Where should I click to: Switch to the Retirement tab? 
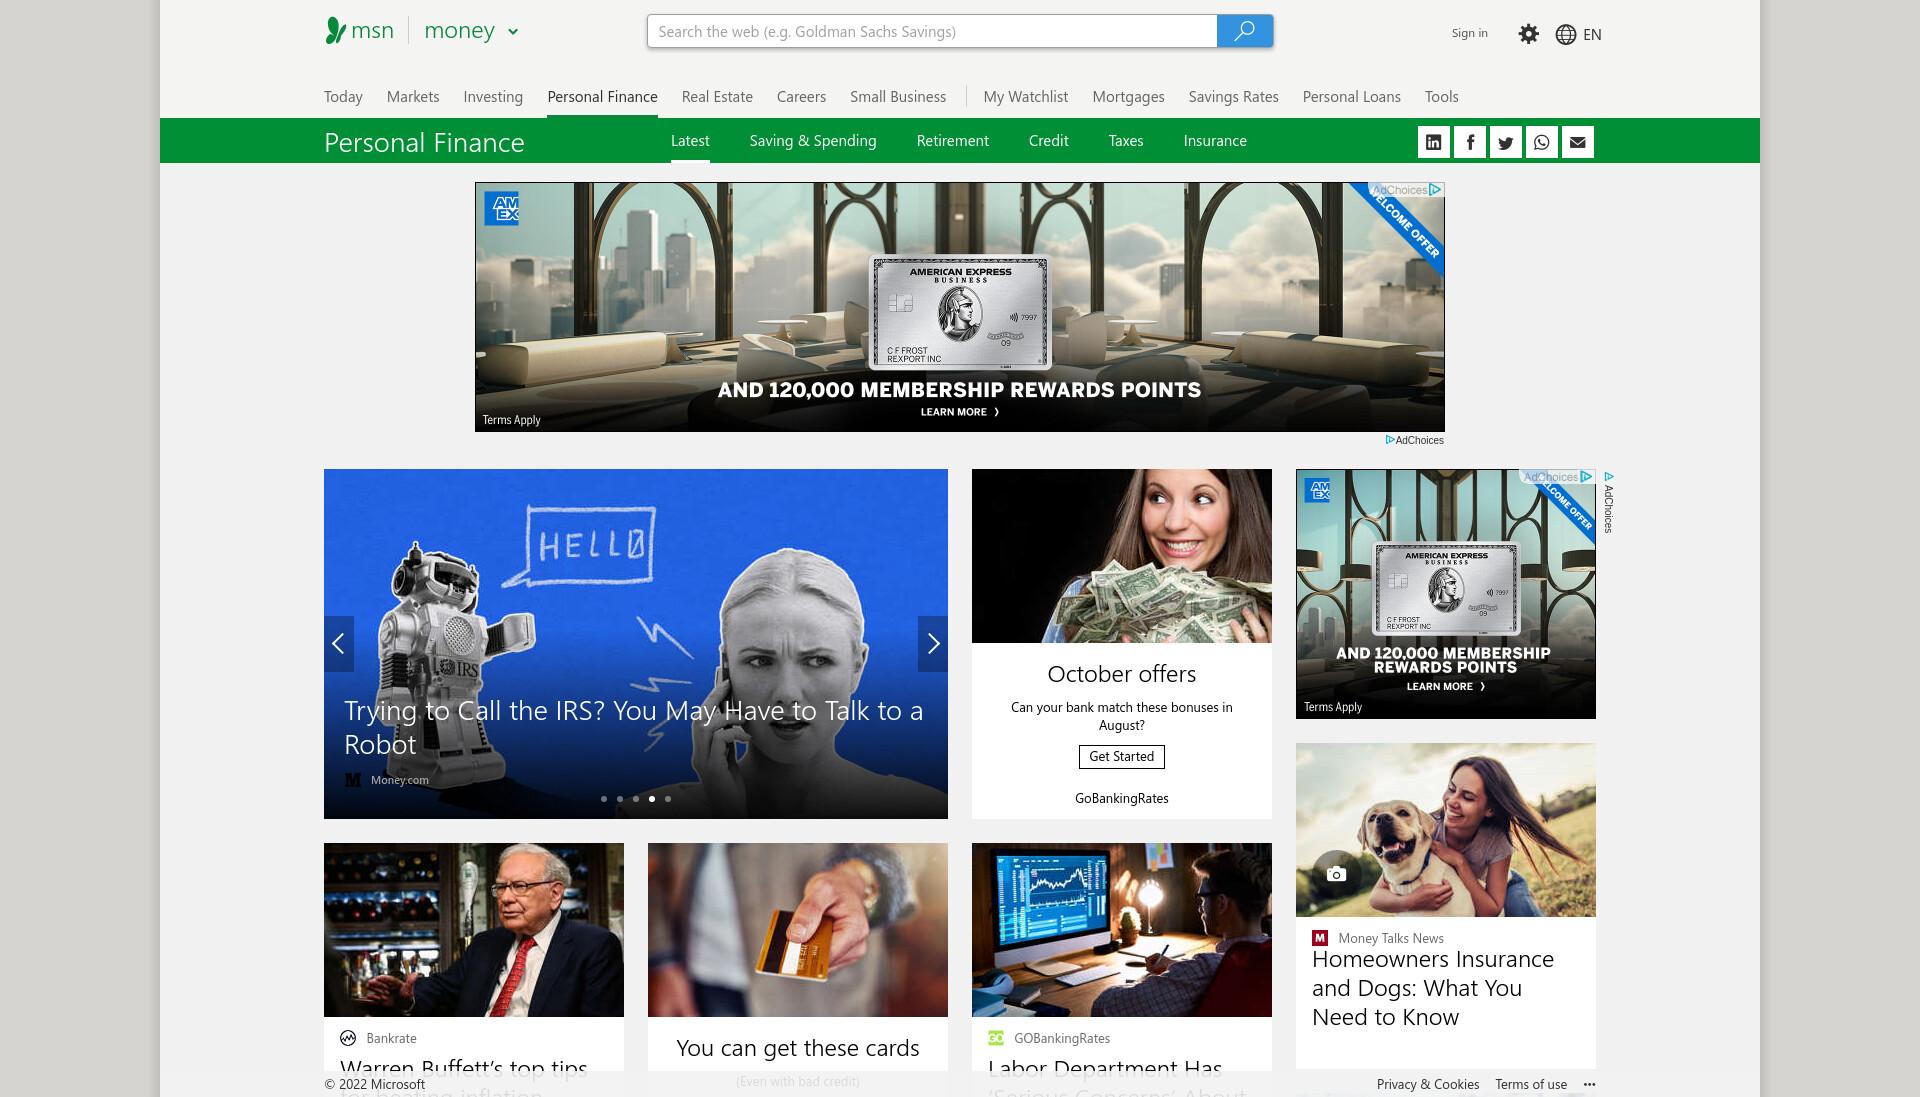[x=952, y=141]
